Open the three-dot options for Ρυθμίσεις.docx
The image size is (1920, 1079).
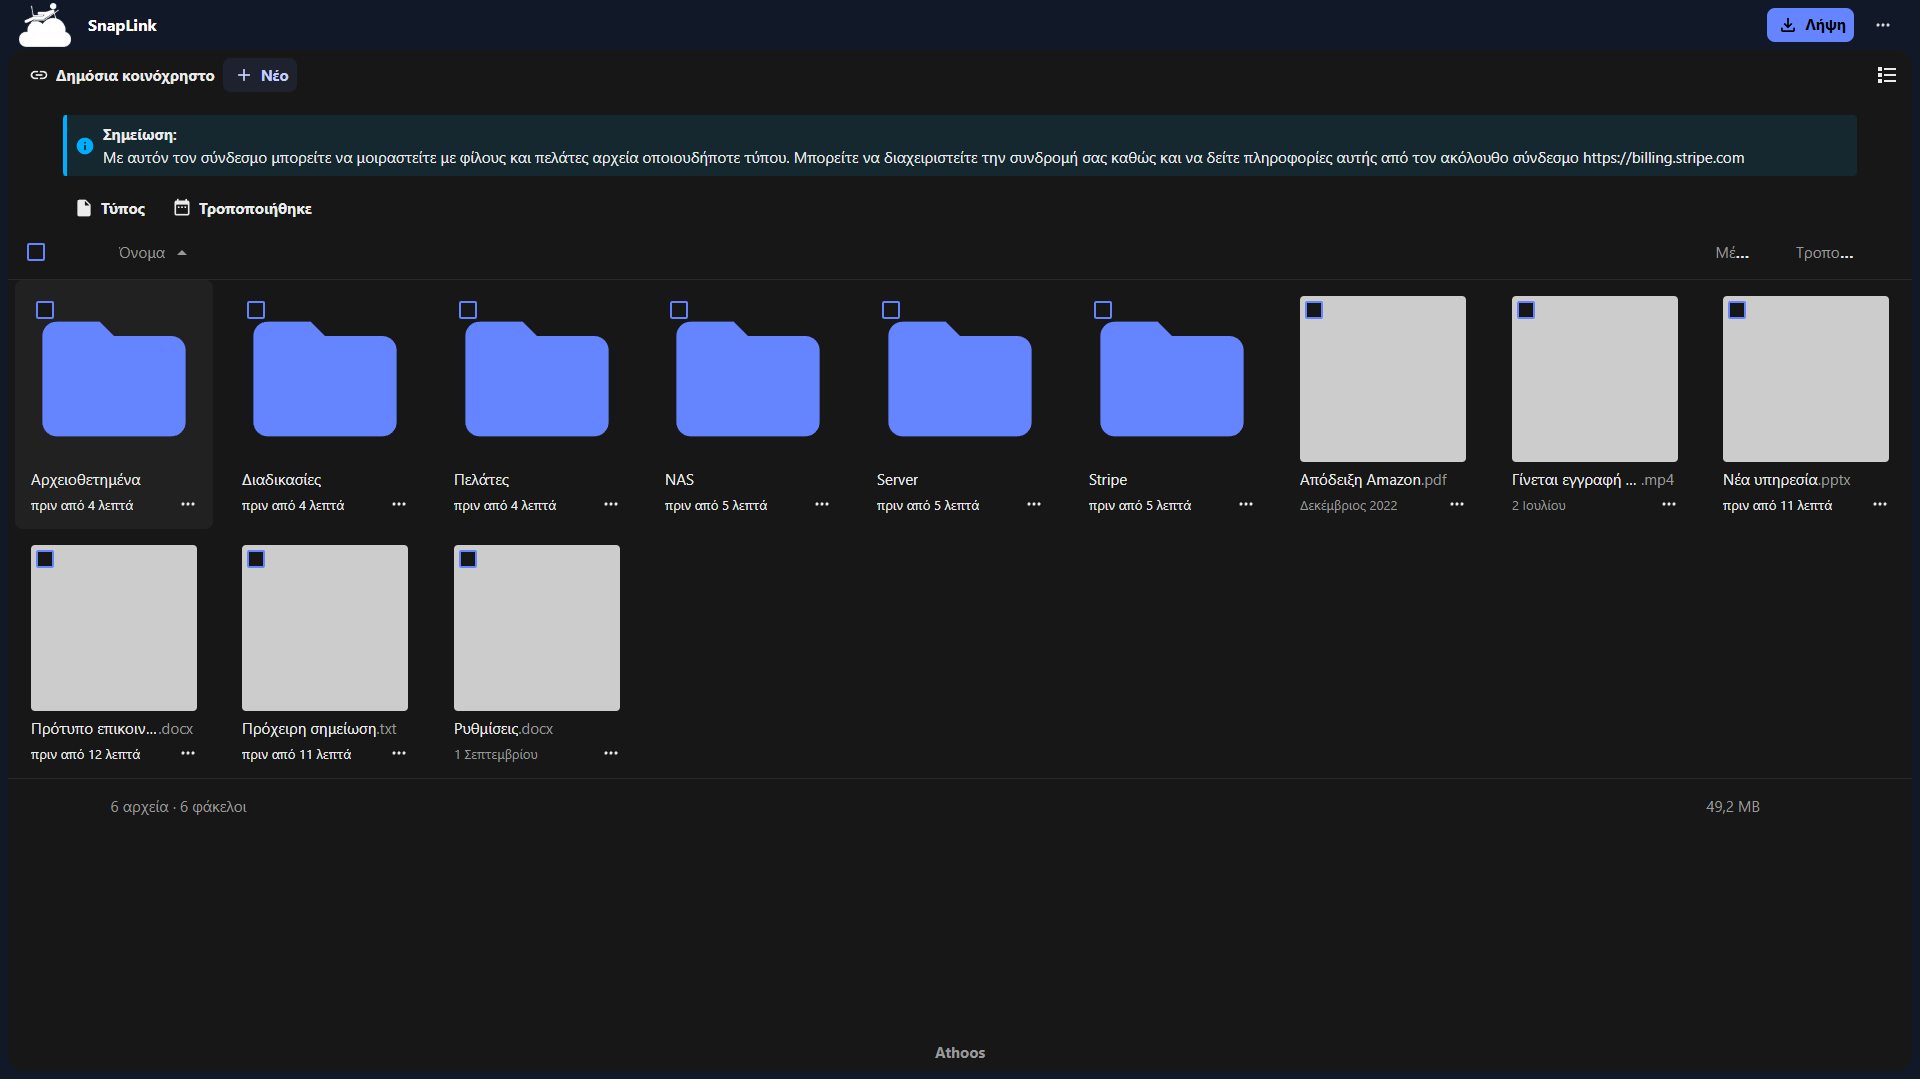(x=611, y=753)
